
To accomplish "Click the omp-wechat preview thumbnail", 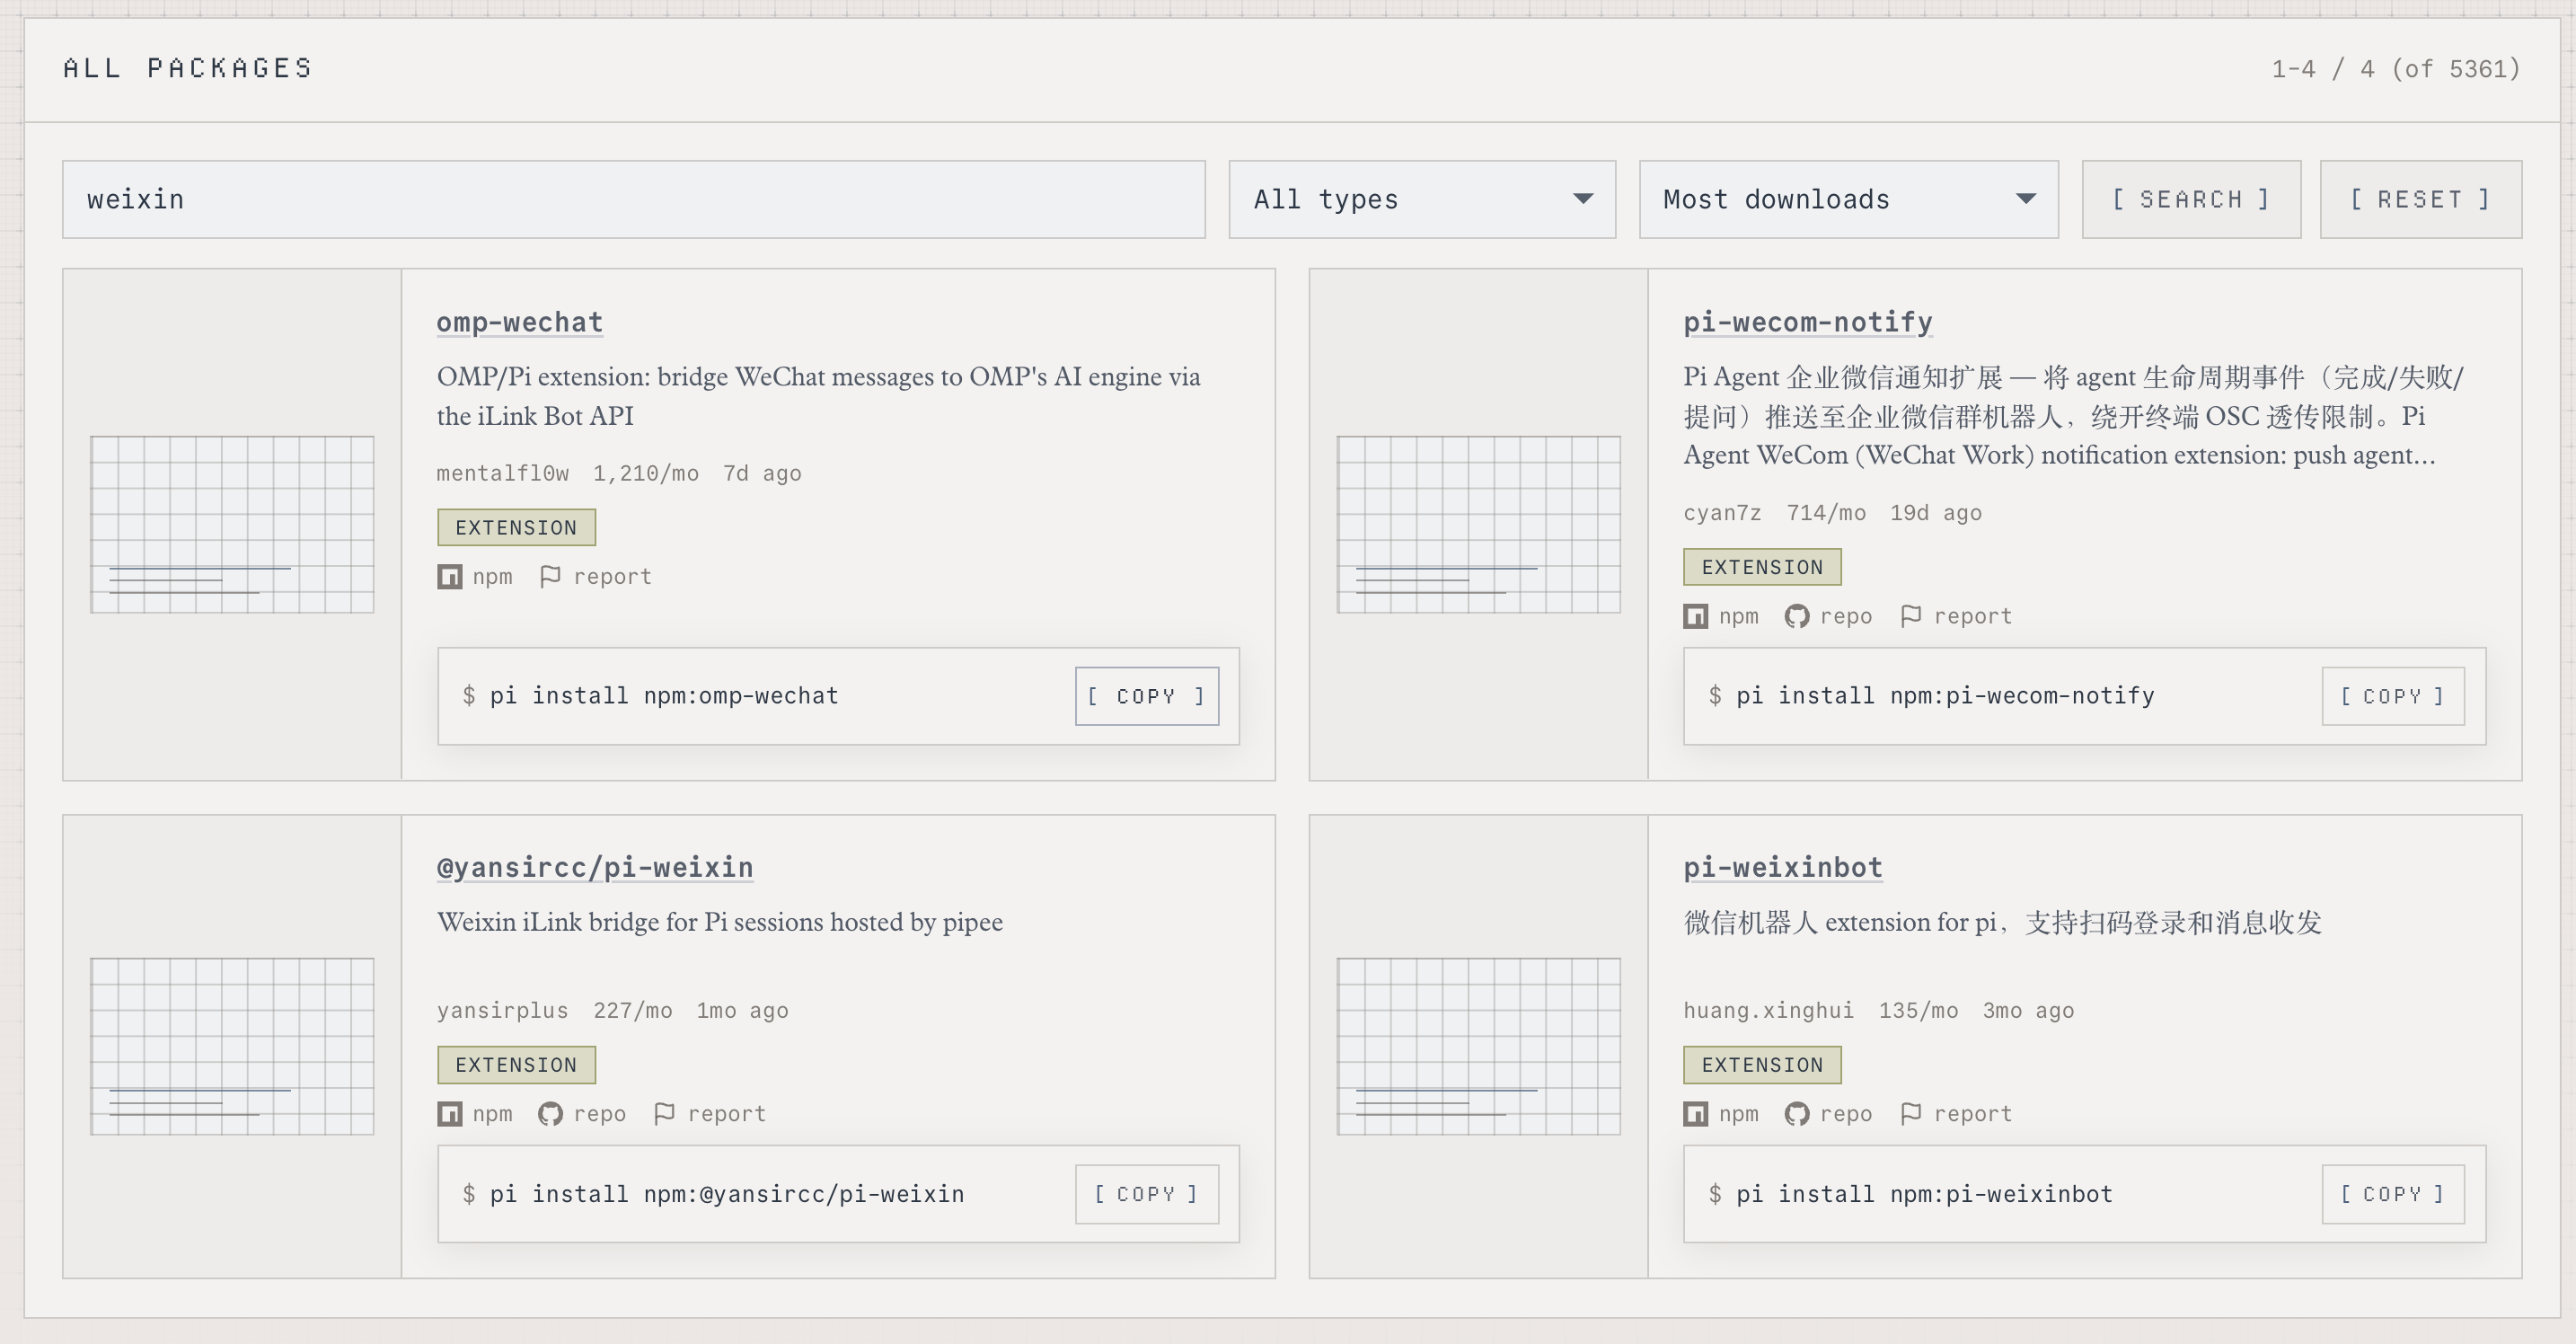I will click(x=232, y=524).
